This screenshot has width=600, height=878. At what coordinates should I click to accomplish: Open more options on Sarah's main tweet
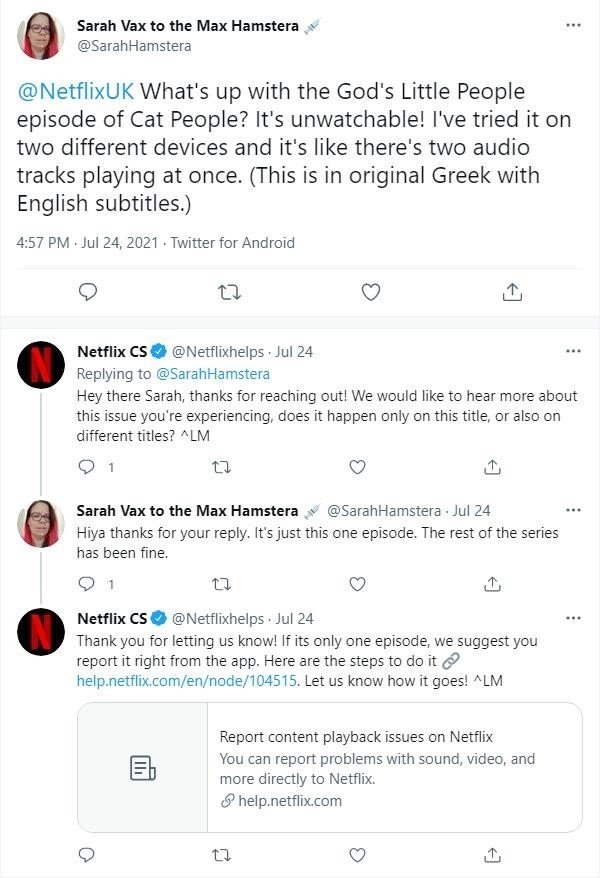[x=573, y=24]
